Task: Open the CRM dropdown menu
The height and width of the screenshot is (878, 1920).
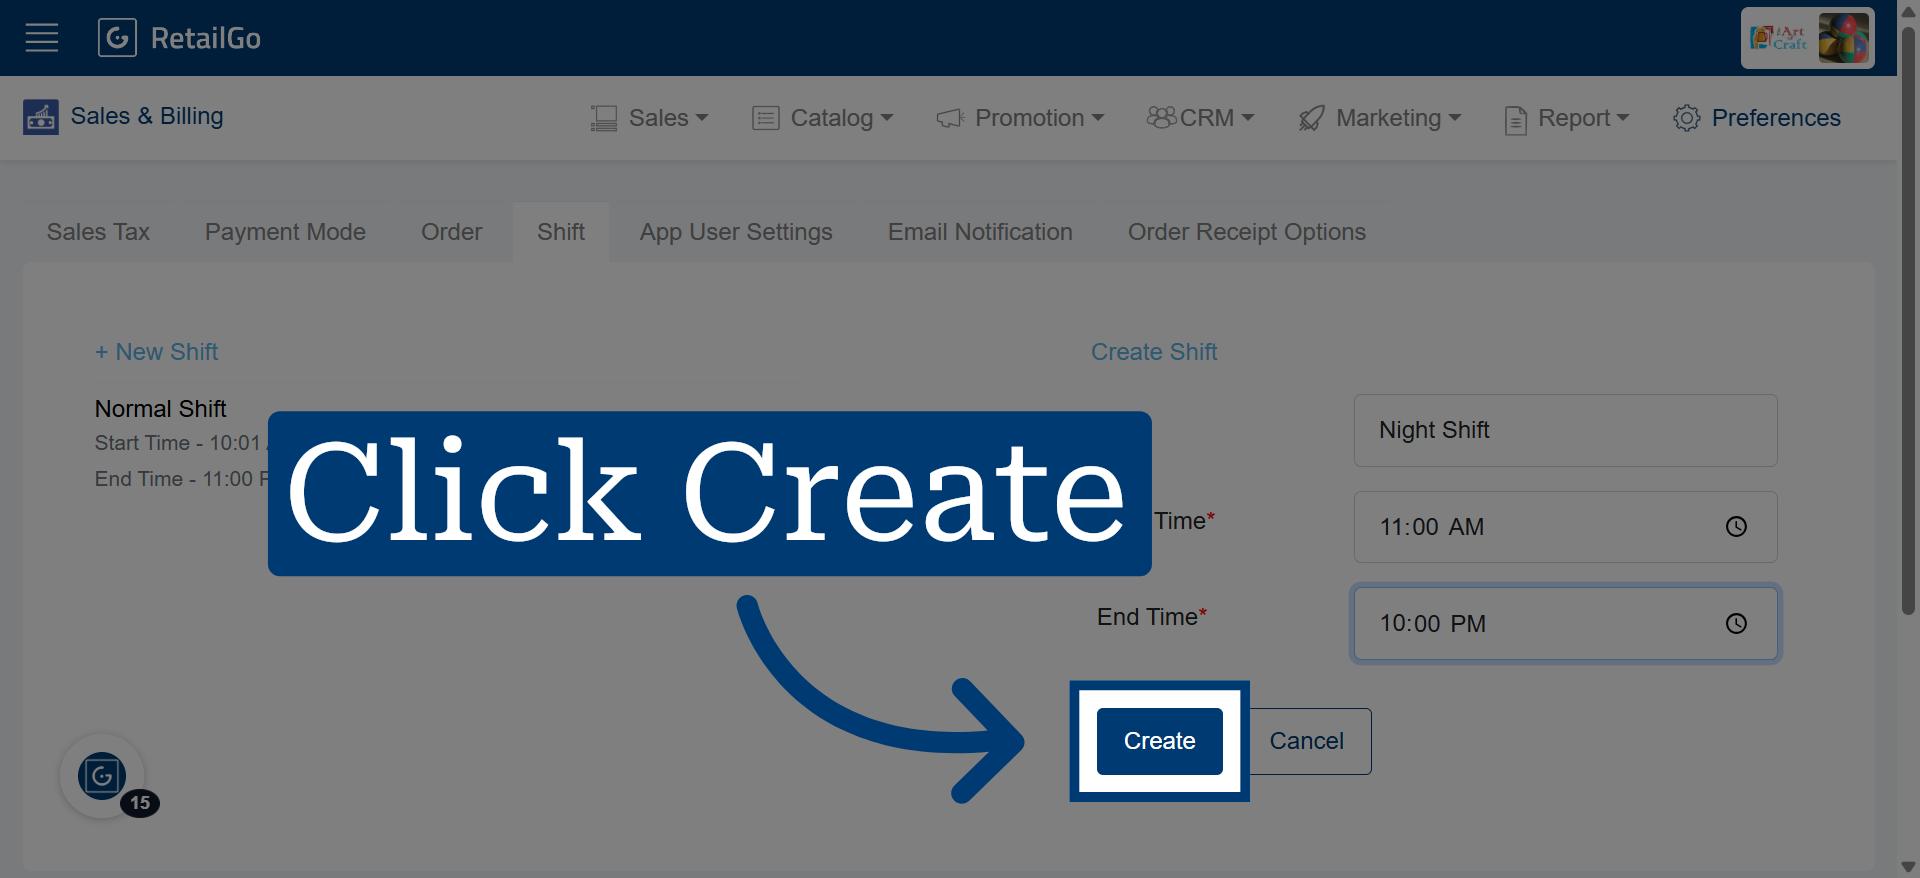Action: click(1200, 118)
